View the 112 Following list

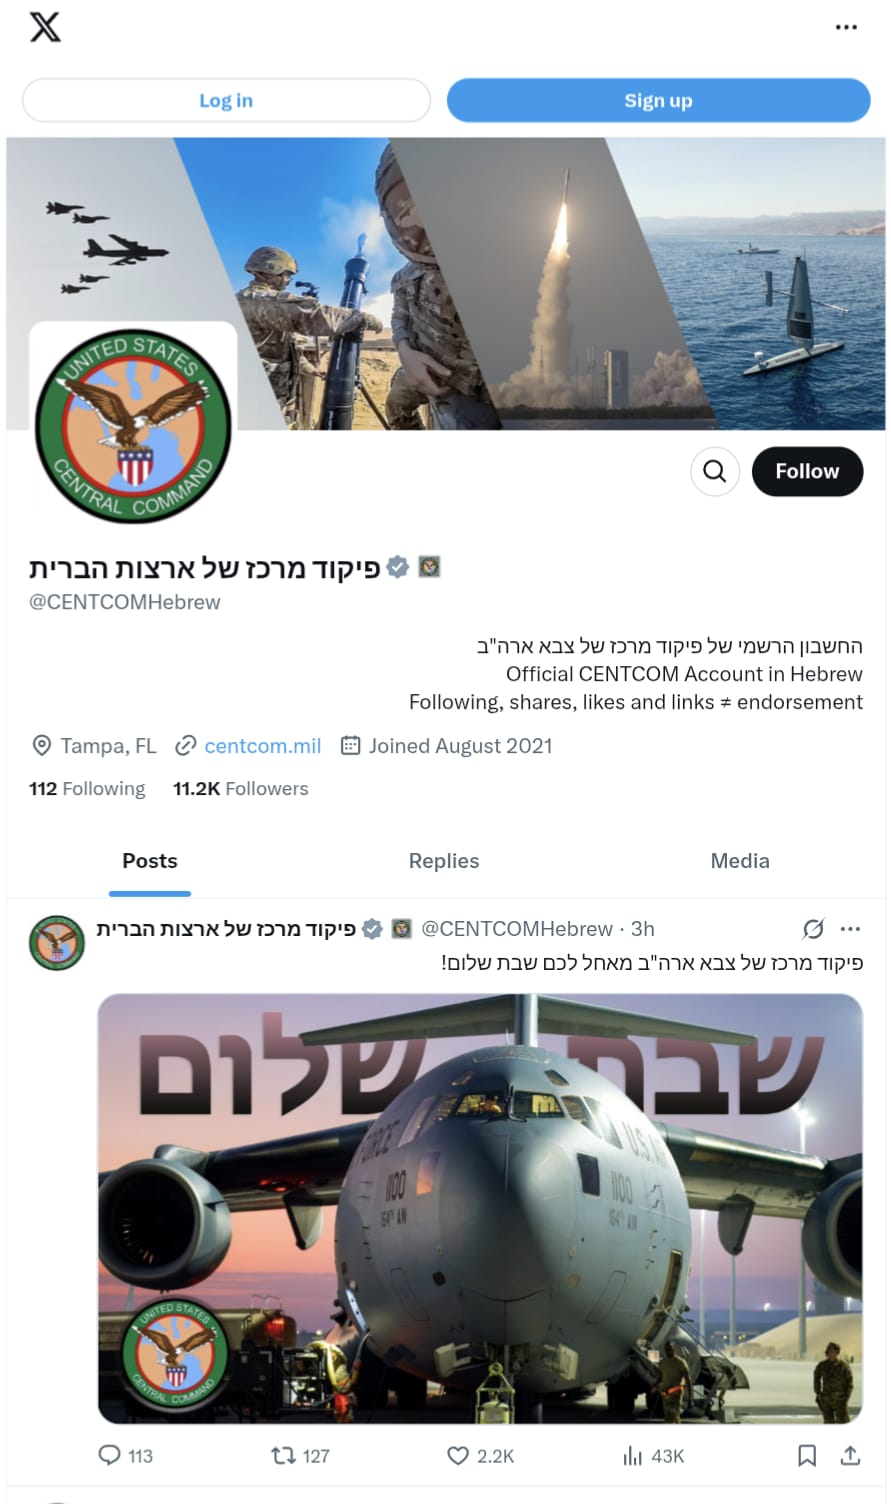click(87, 789)
